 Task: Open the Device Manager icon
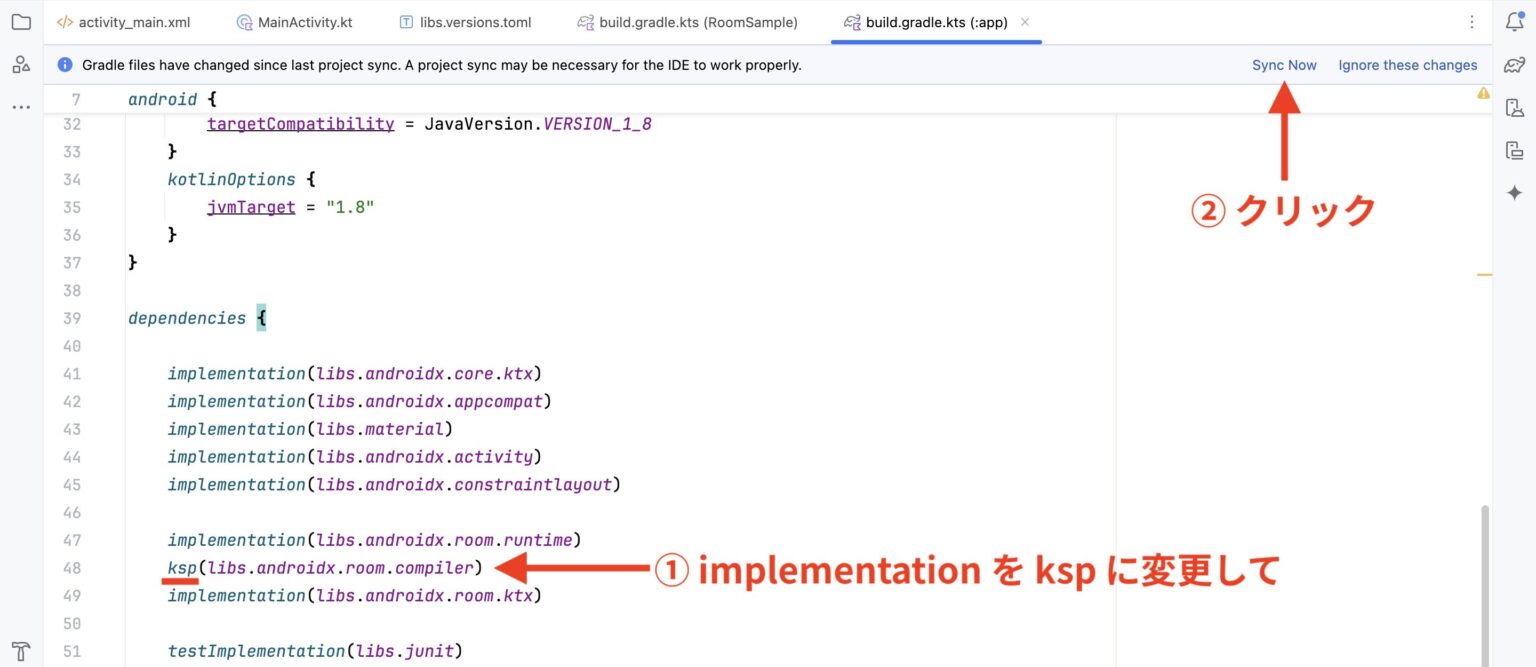click(1514, 108)
